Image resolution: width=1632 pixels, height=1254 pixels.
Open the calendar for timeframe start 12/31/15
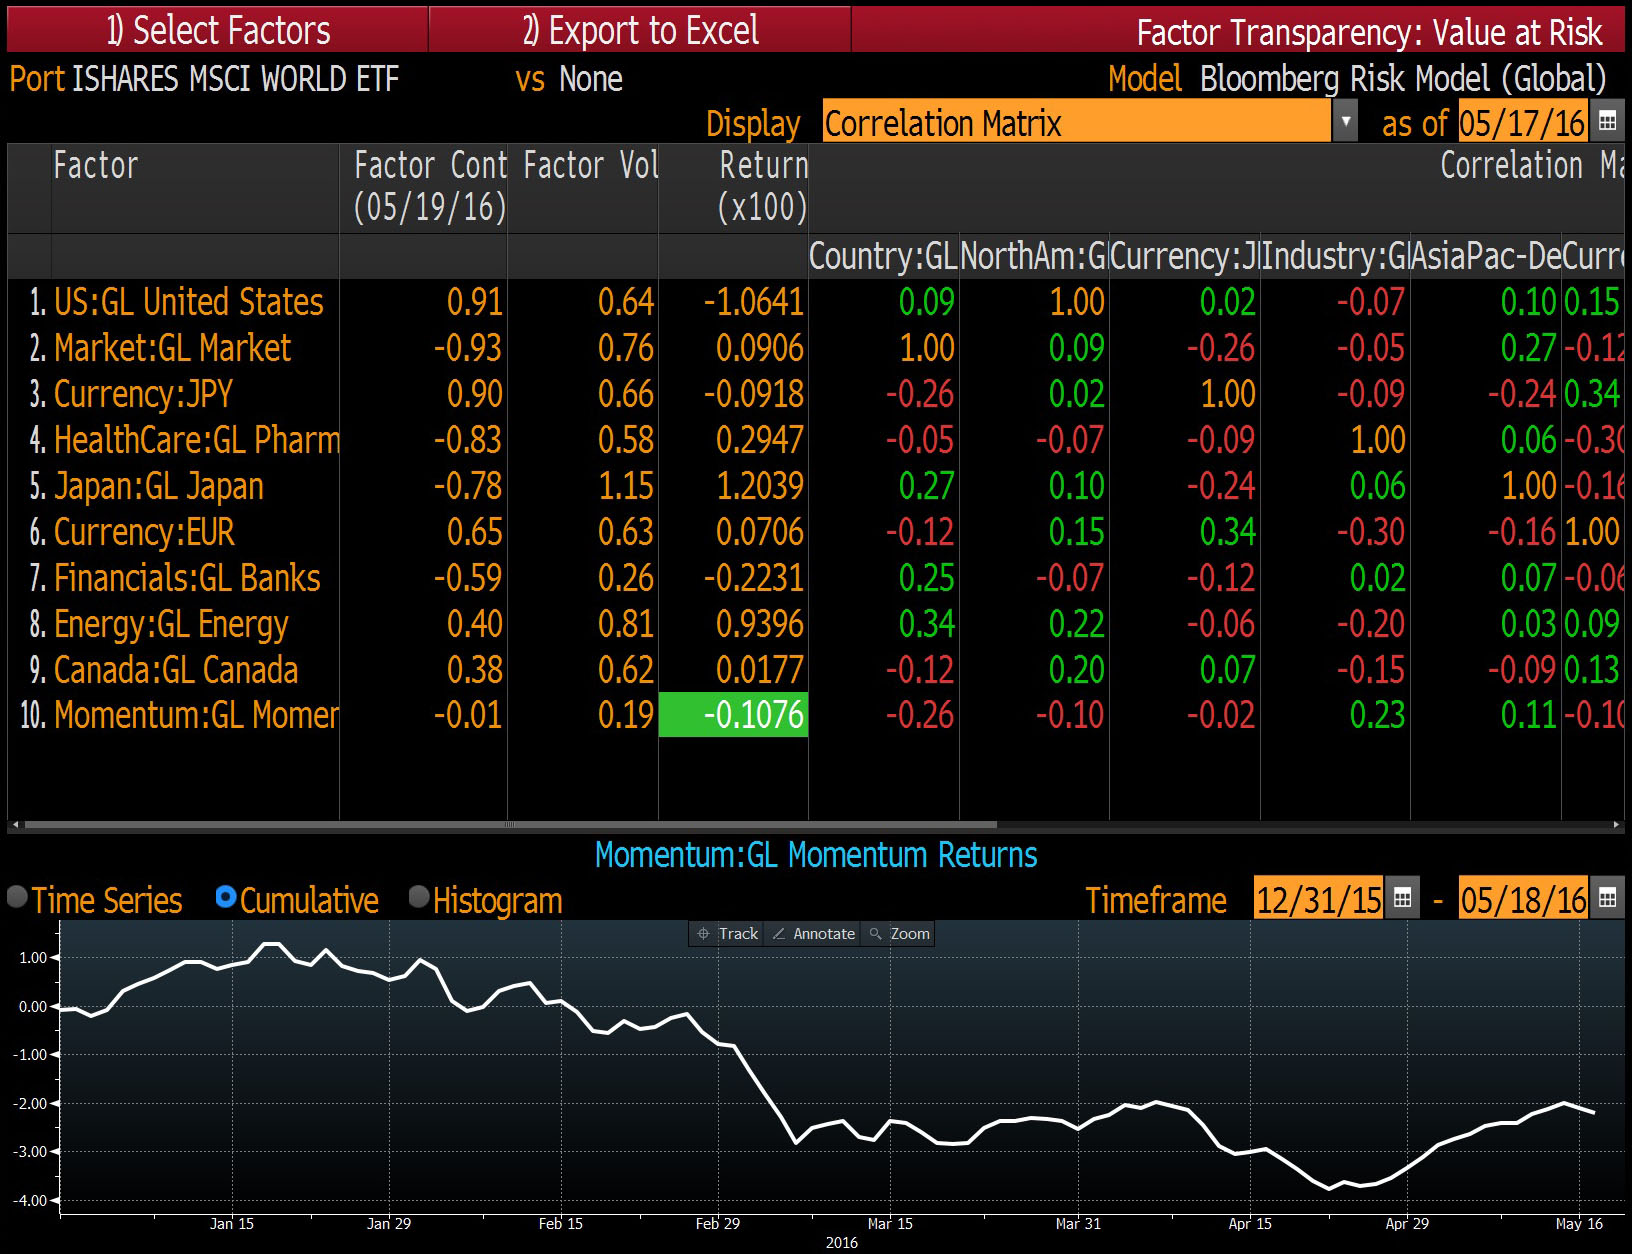click(1404, 898)
